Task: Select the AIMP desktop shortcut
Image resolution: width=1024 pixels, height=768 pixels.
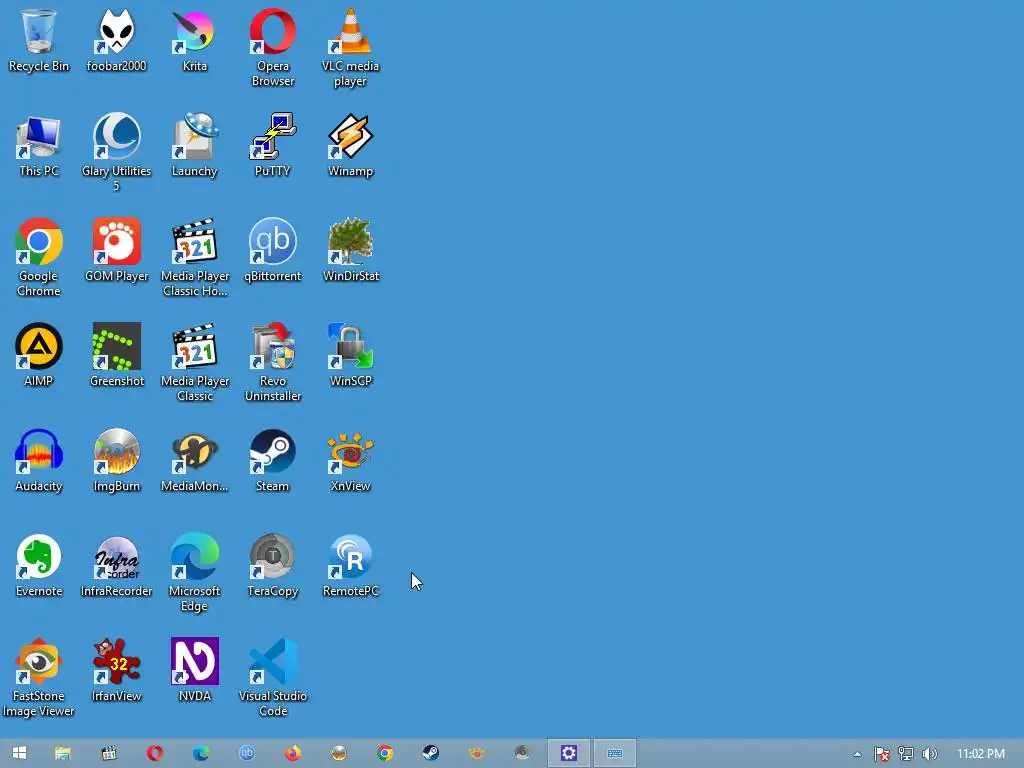Action: click(x=39, y=355)
